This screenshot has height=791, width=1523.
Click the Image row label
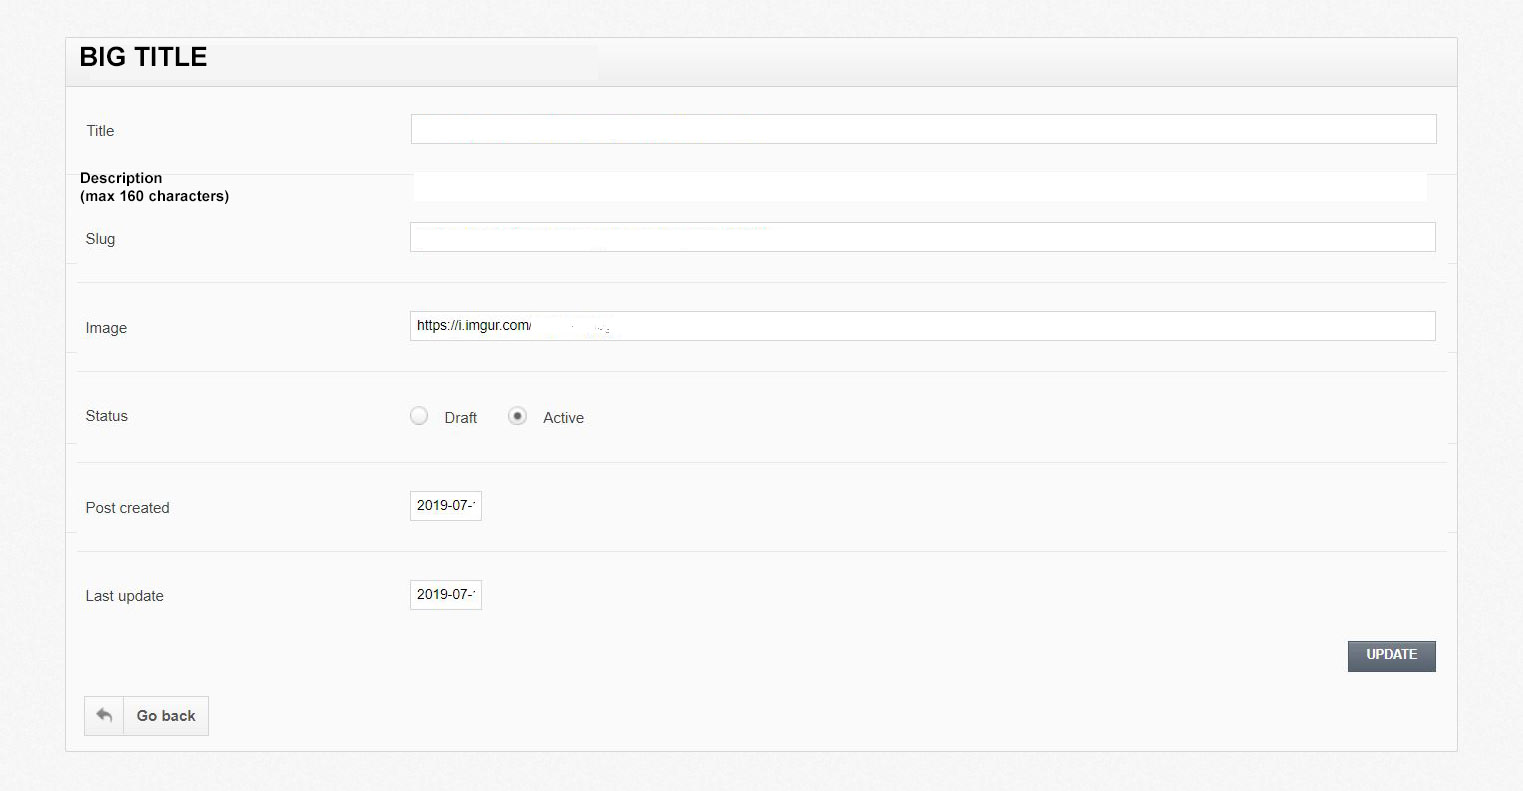105,327
